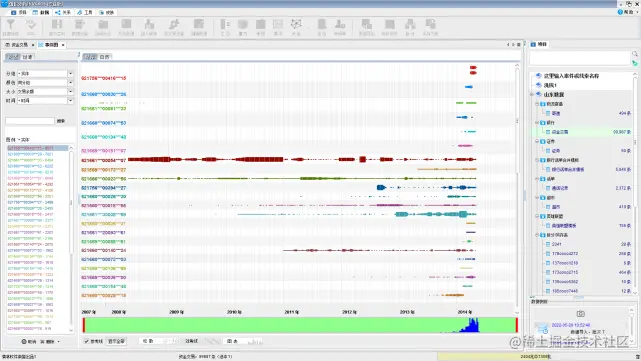Click the cancel icon button below the legend
Viewport: 641px width, 361px height.
tap(29, 341)
